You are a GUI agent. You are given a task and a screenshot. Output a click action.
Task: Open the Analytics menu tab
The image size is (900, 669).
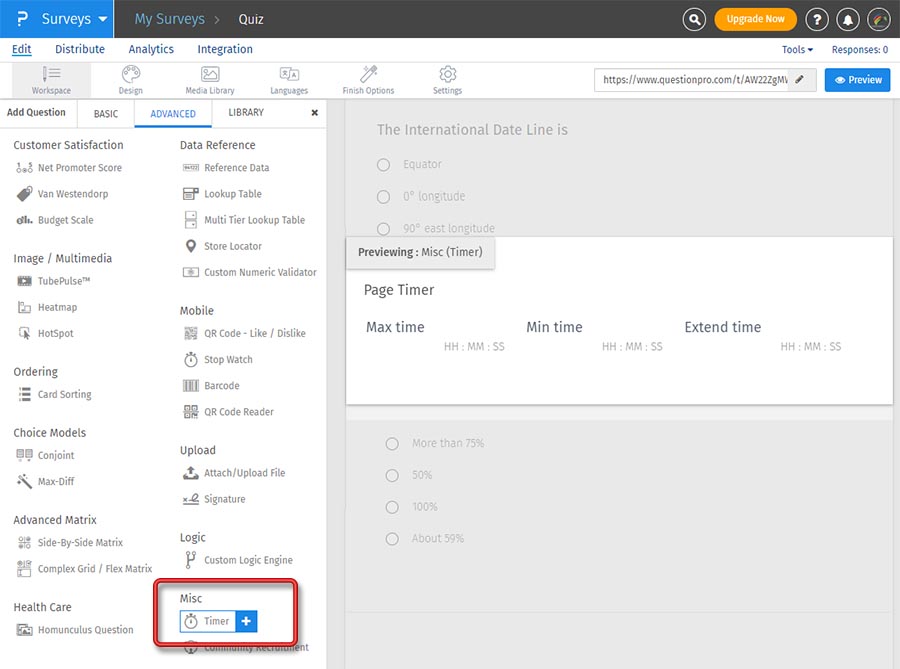tap(151, 49)
